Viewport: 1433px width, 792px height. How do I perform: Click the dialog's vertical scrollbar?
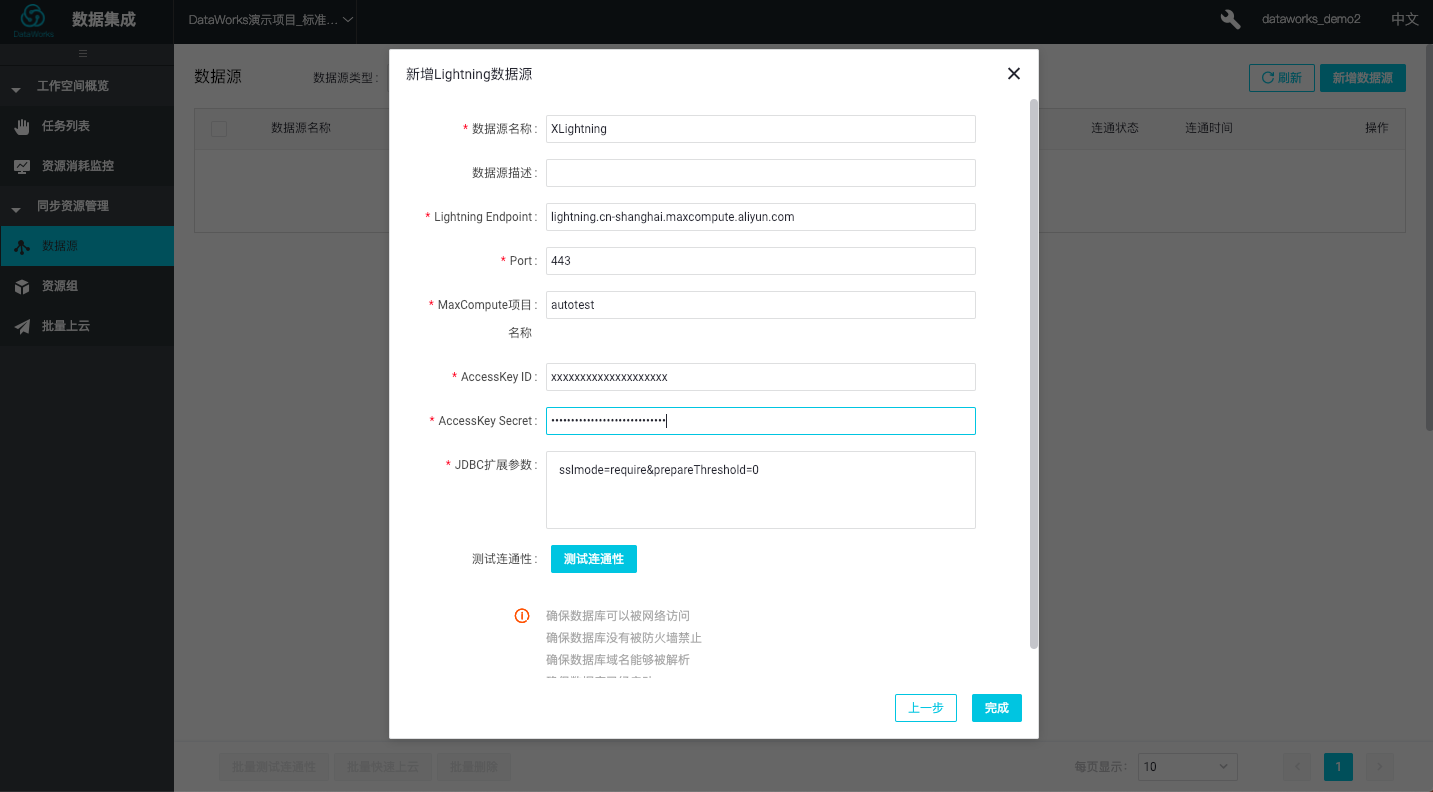(1034, 373)
